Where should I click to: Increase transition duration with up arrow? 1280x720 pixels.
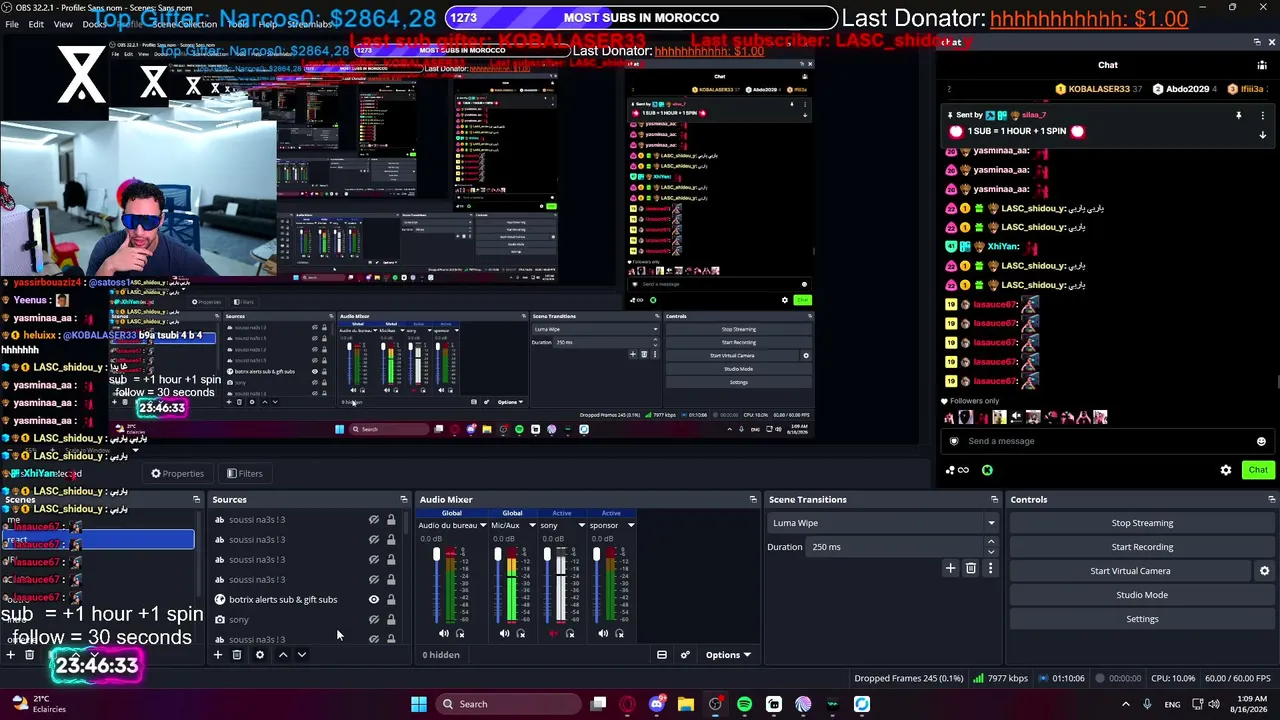(991, 542)
